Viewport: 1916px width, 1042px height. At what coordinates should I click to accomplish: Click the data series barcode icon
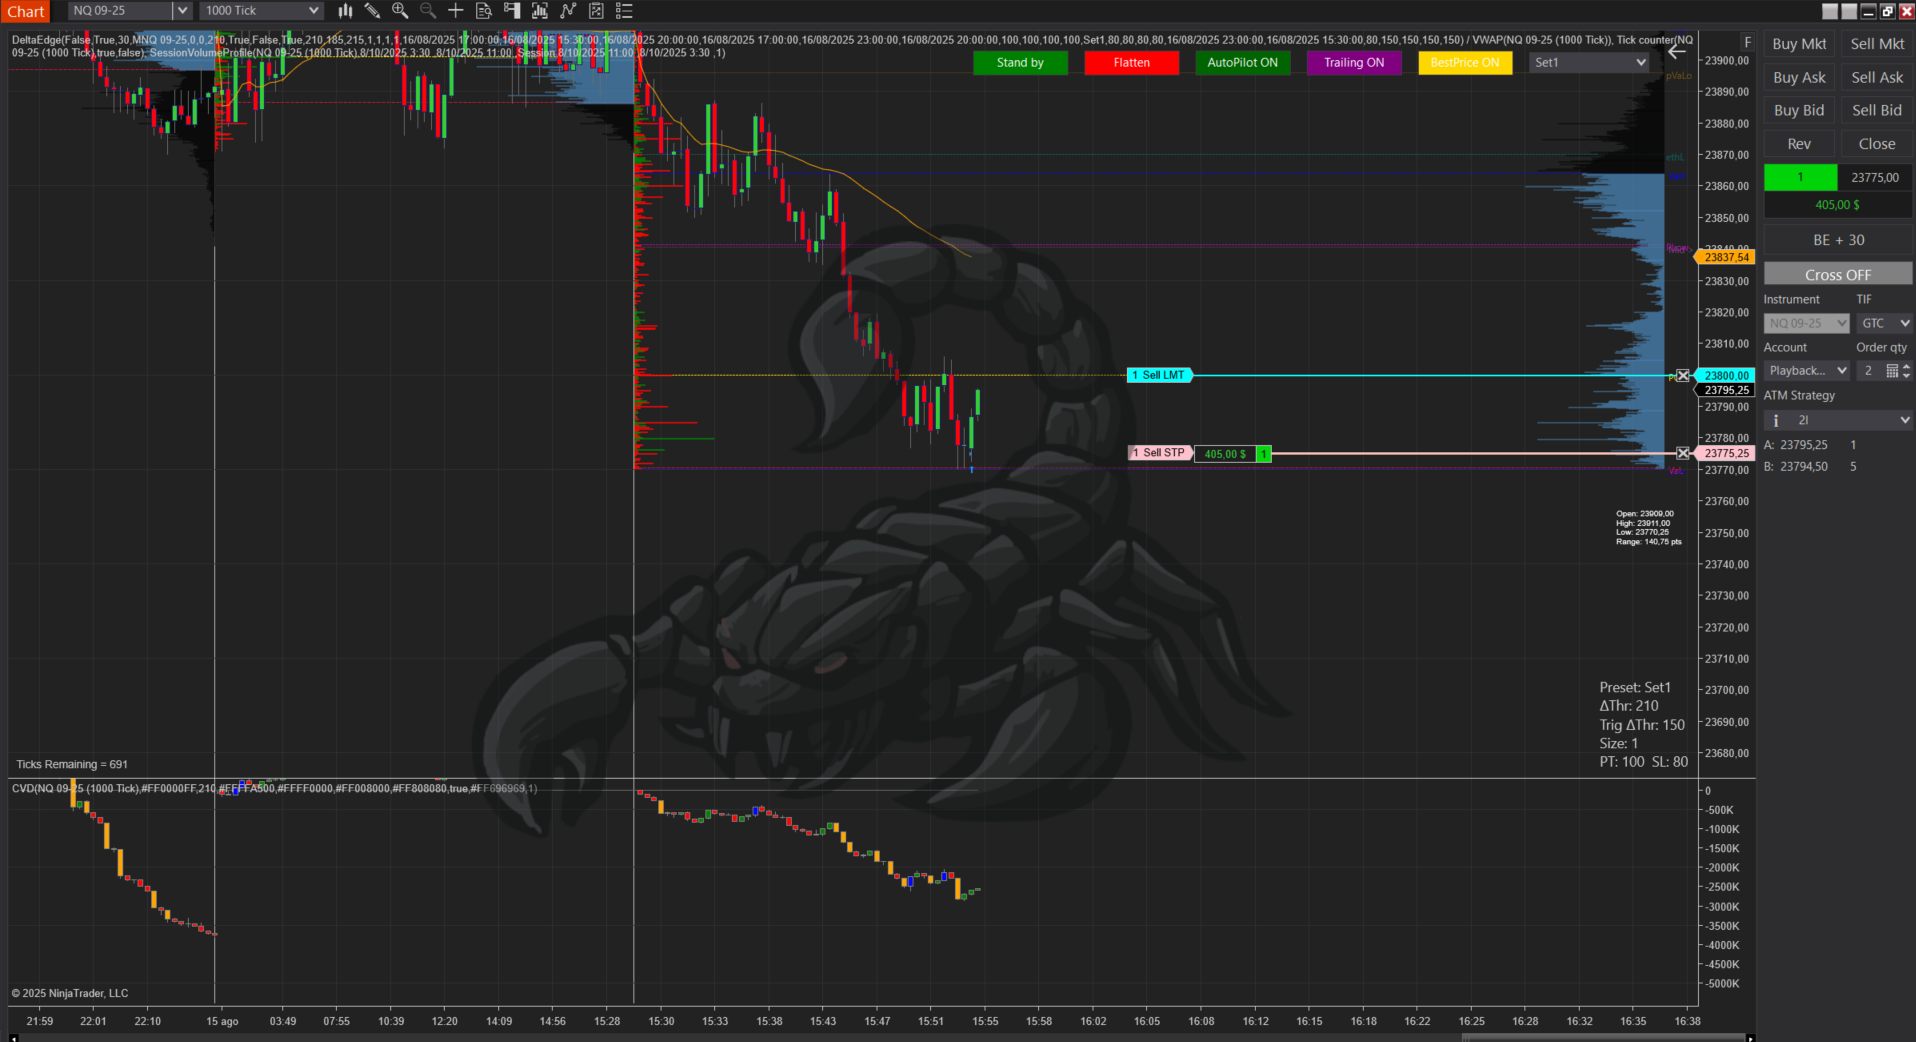[x=540, y=11]
